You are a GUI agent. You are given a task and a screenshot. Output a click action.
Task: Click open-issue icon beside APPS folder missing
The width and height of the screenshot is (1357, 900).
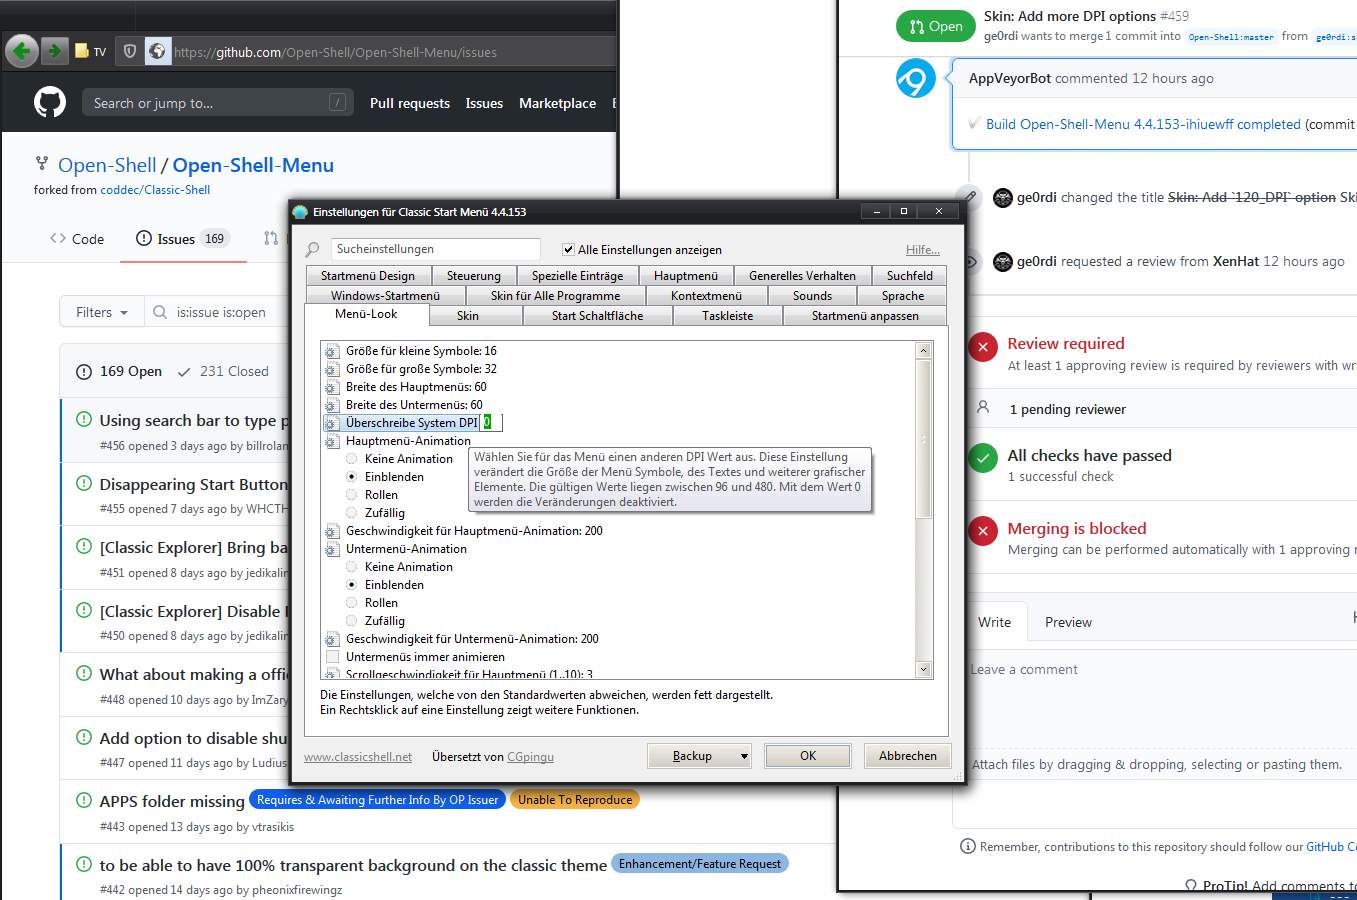(x=84, y=800)
